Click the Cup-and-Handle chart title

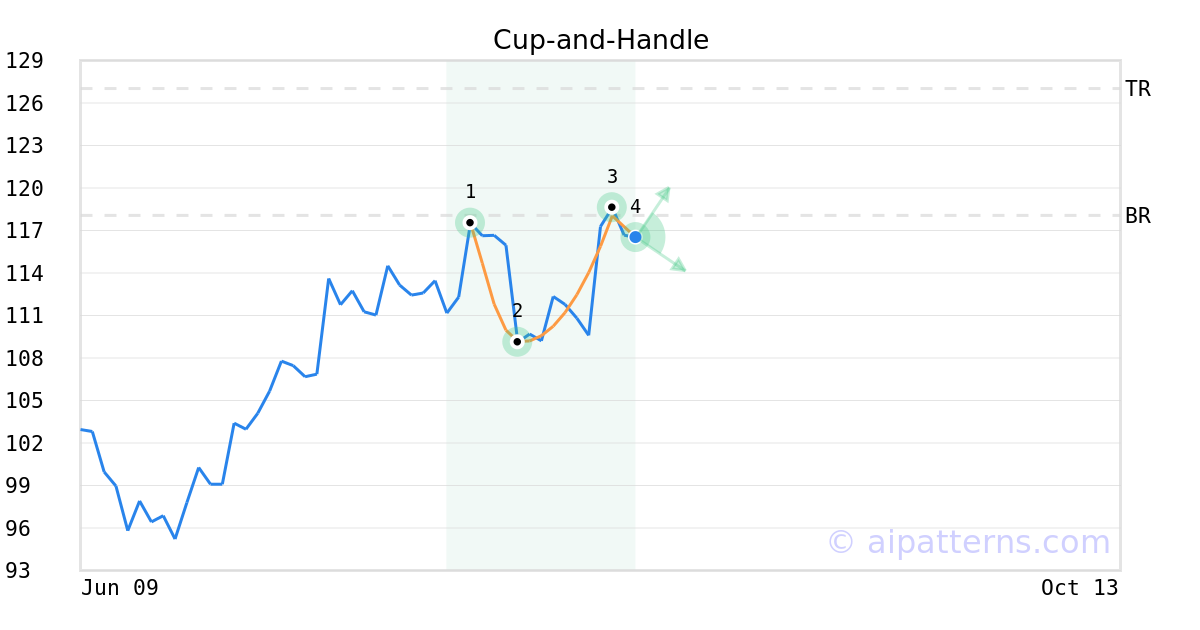(601, 40)
